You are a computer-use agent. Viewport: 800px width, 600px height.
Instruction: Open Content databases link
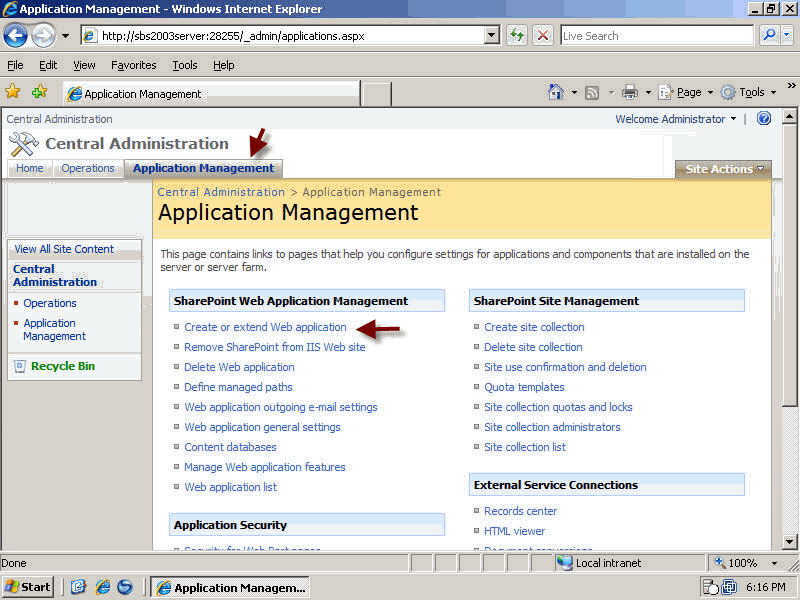click(230, 447)
